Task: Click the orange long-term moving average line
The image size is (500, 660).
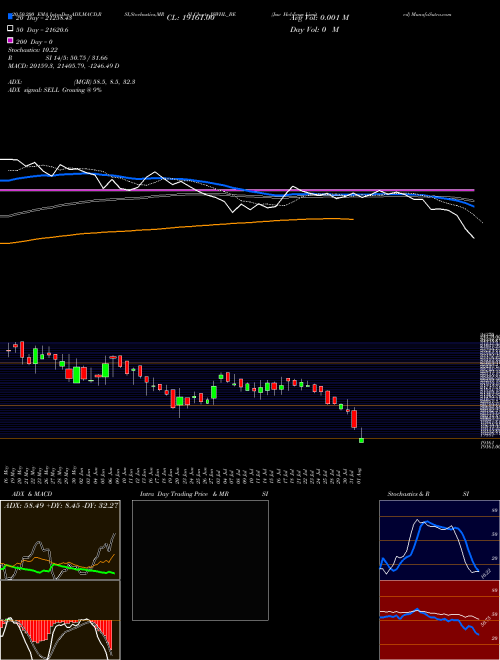Action: pyautogui.click(x=177, y=227)
